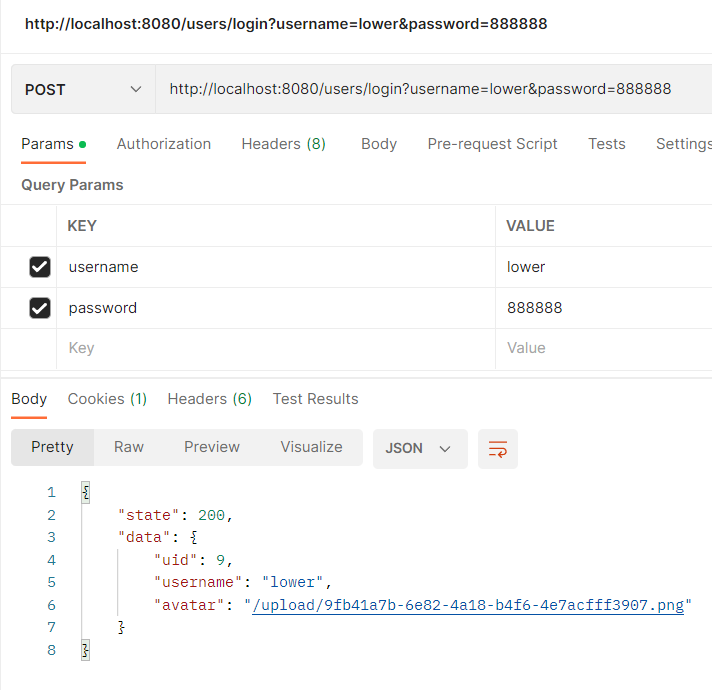This screenshot has height=690, width=712.
Task: Select the request Body tab
Action: (379, 144)
